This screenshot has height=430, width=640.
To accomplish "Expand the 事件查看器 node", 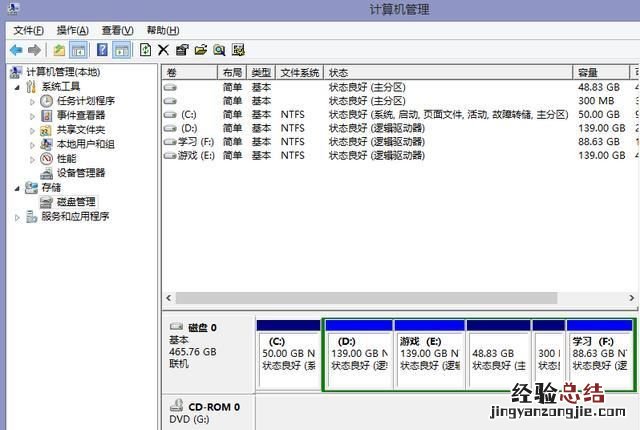I will coord(32,115).
